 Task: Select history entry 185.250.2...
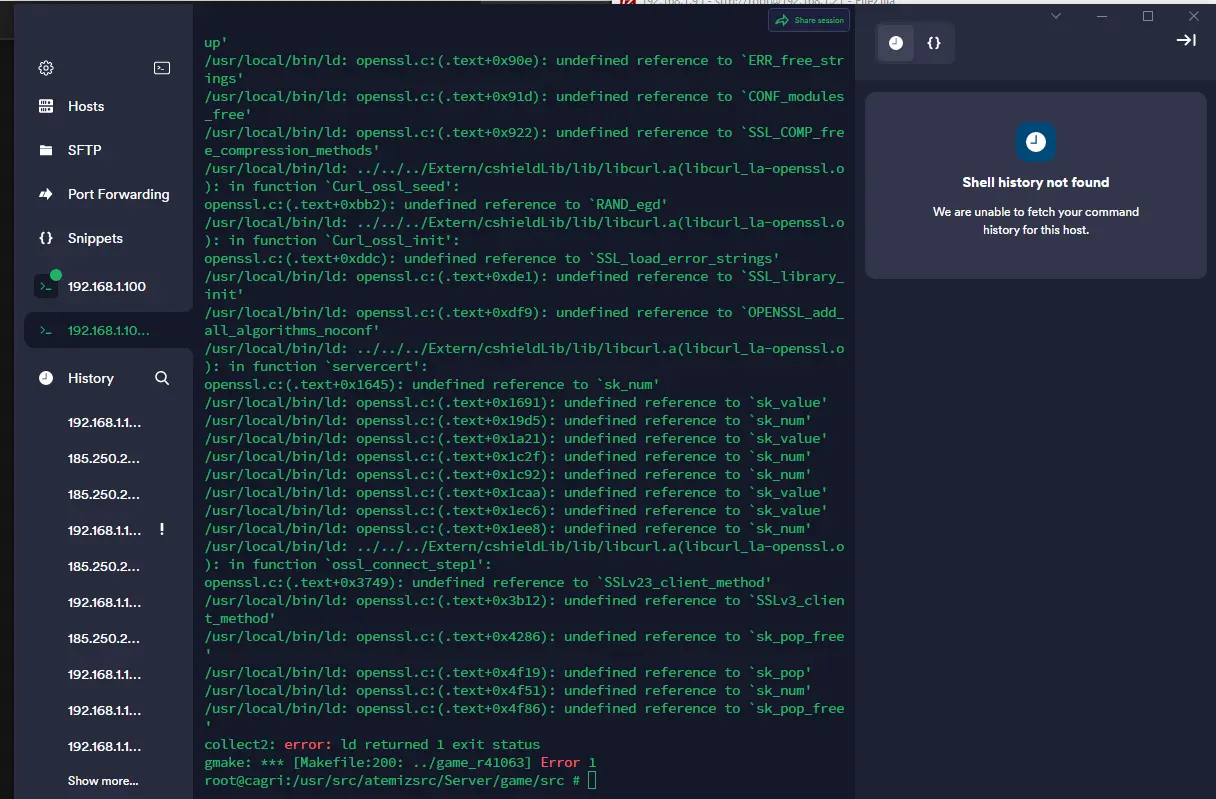click(x=104, y=458)
